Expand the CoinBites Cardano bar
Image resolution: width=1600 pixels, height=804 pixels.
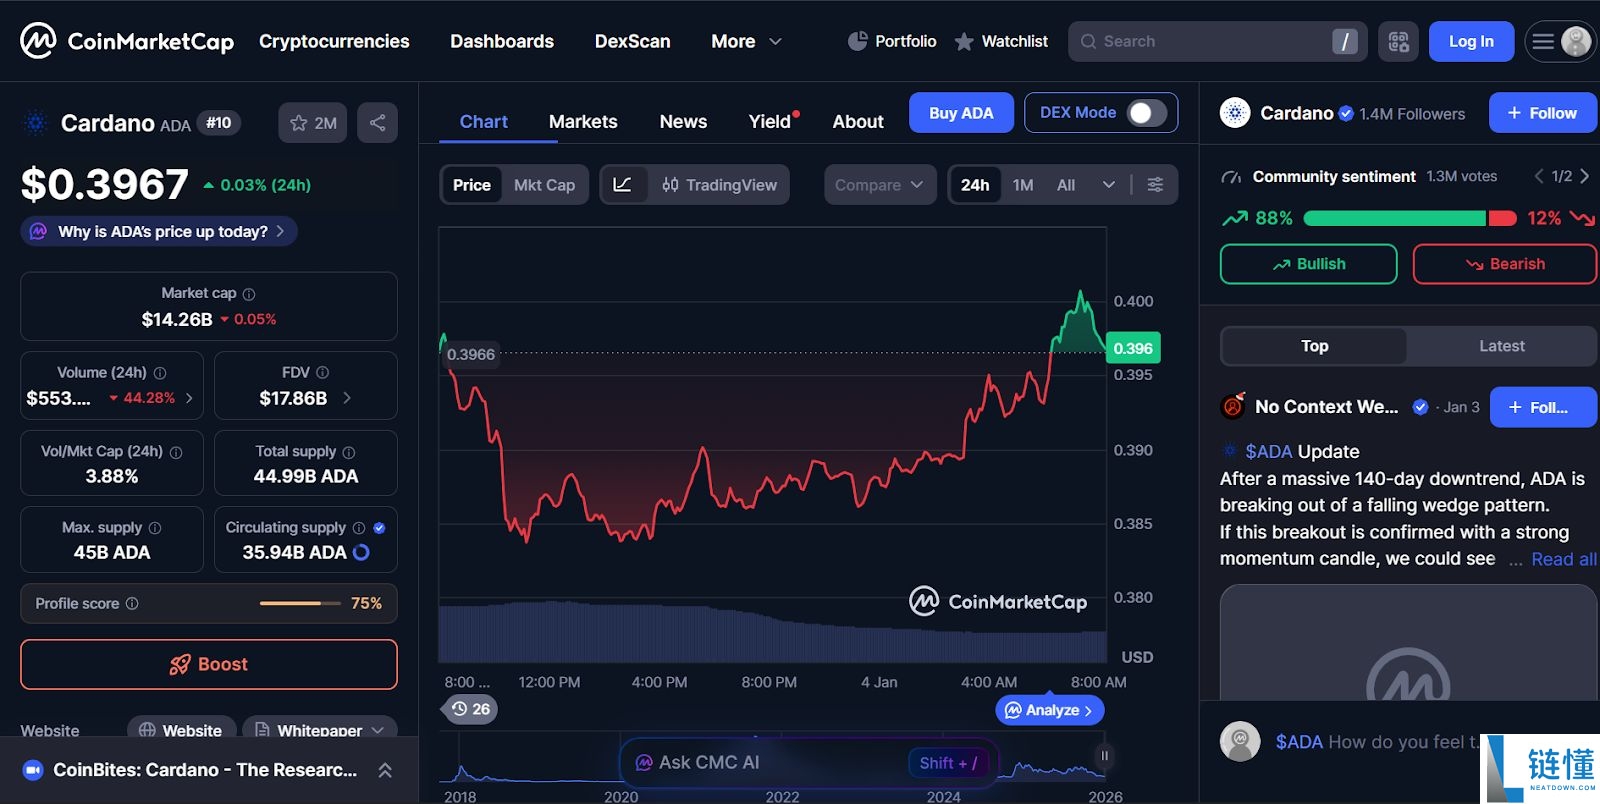pyautogui.click(x=385, y=770)
